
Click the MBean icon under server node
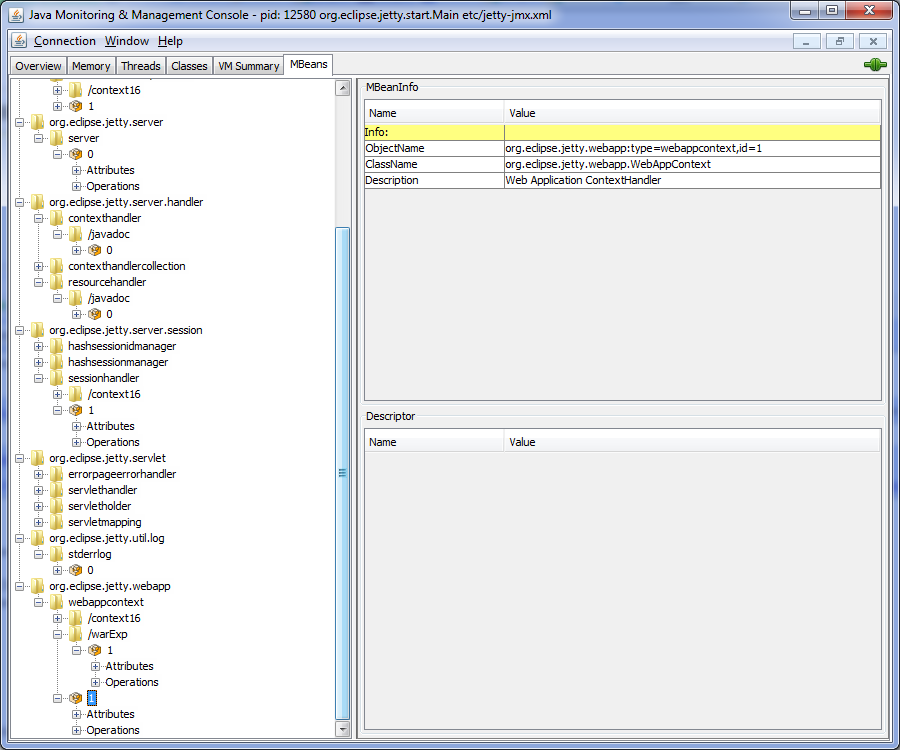75,154
